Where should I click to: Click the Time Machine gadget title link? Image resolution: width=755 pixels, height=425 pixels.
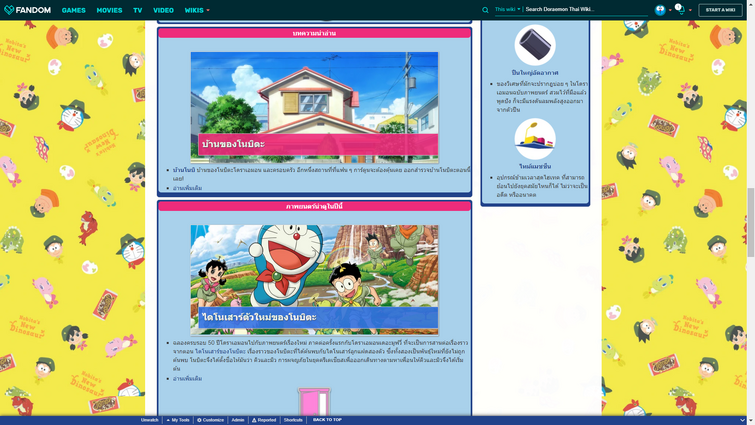pos(535,167)
